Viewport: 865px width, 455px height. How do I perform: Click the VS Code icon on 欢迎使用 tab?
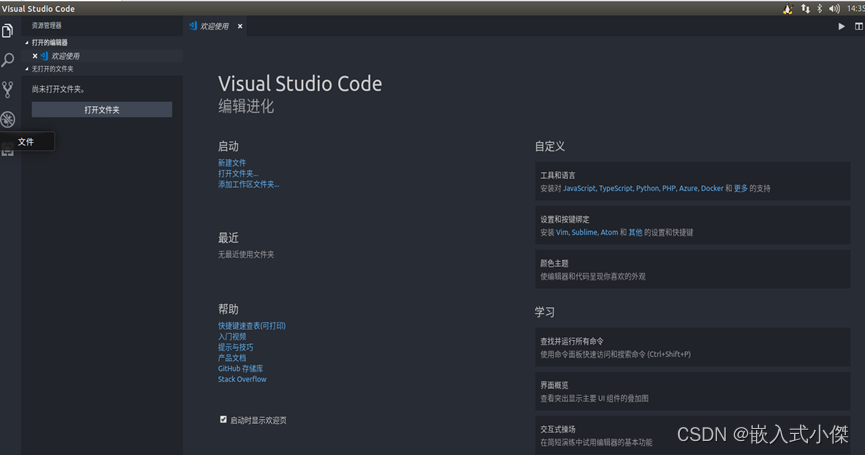(193, 26)
